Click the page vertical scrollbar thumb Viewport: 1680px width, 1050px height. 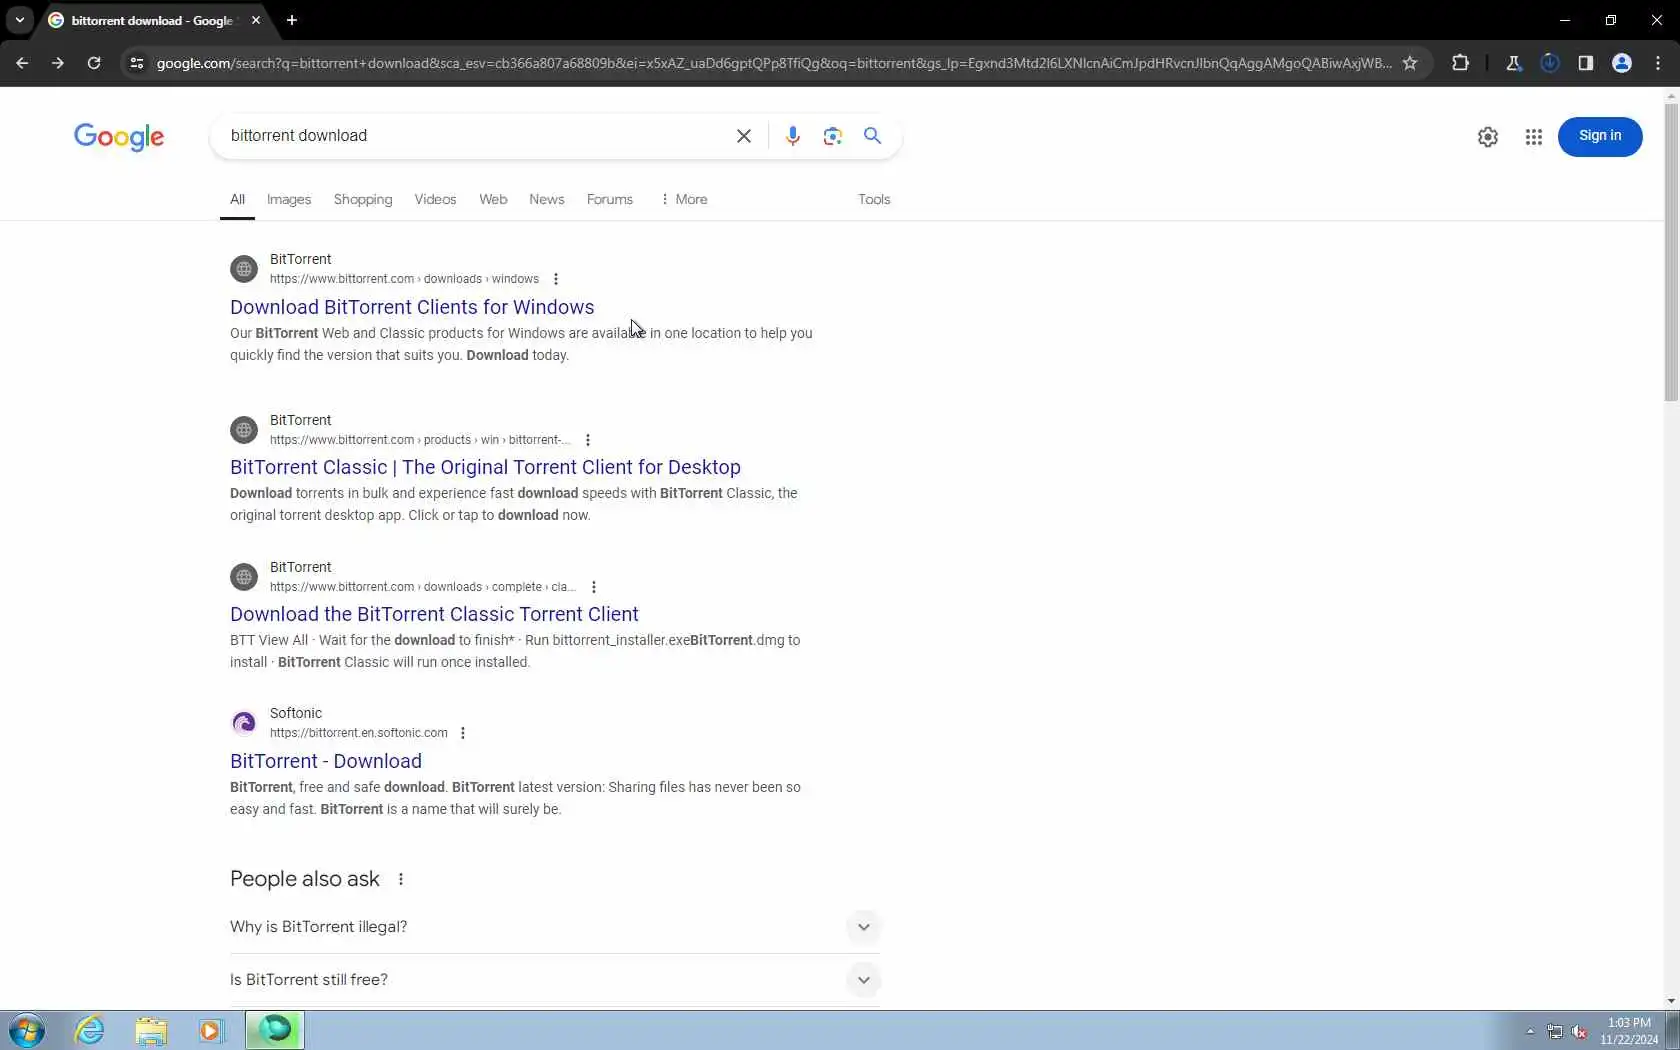click(1671, 252)
